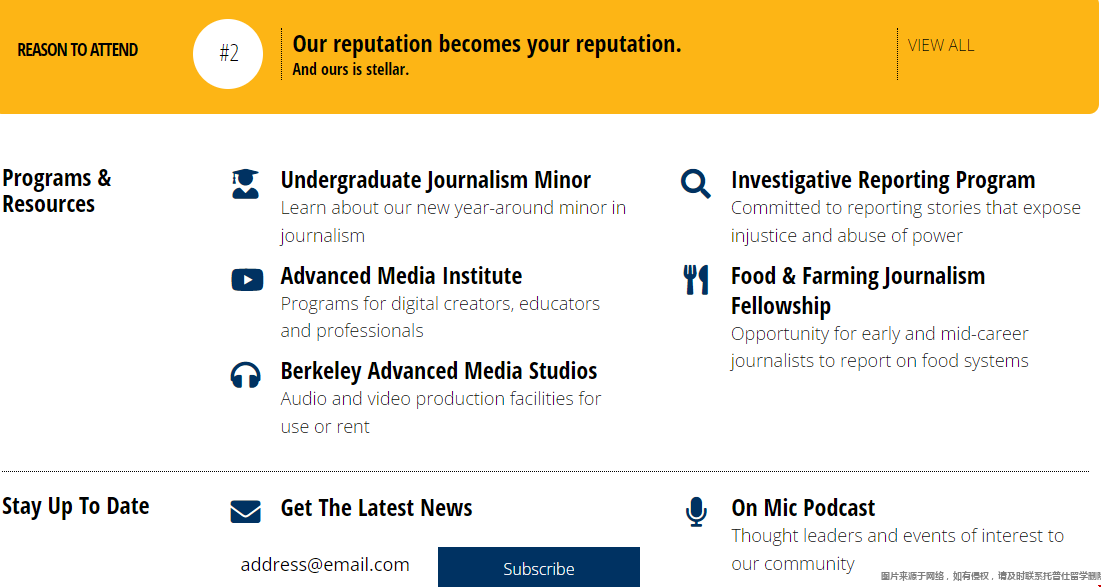Click the fork and knife icon beside Food & Farming
This screenshot has height=587, width=1101.
coord(696,279)
